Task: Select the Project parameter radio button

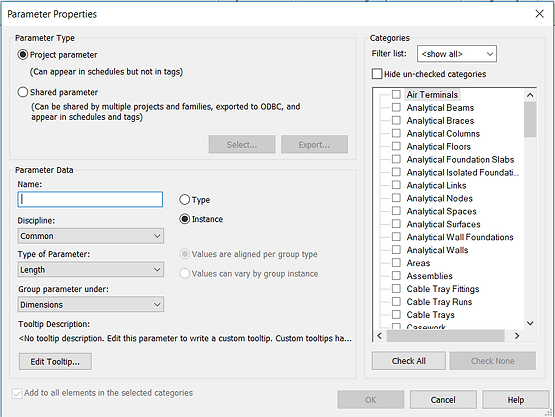Action: point(23,55)
